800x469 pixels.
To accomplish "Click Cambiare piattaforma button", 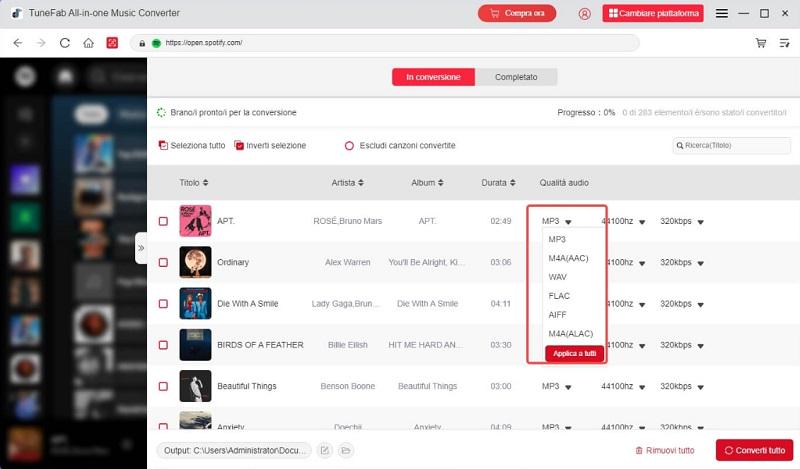I will point(653,13).
